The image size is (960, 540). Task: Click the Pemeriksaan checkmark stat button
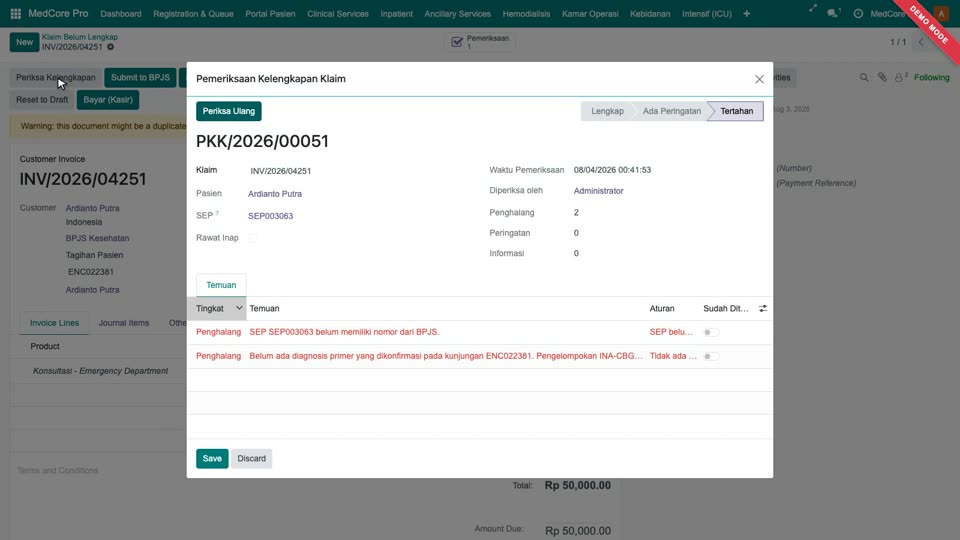coord(480,42)
